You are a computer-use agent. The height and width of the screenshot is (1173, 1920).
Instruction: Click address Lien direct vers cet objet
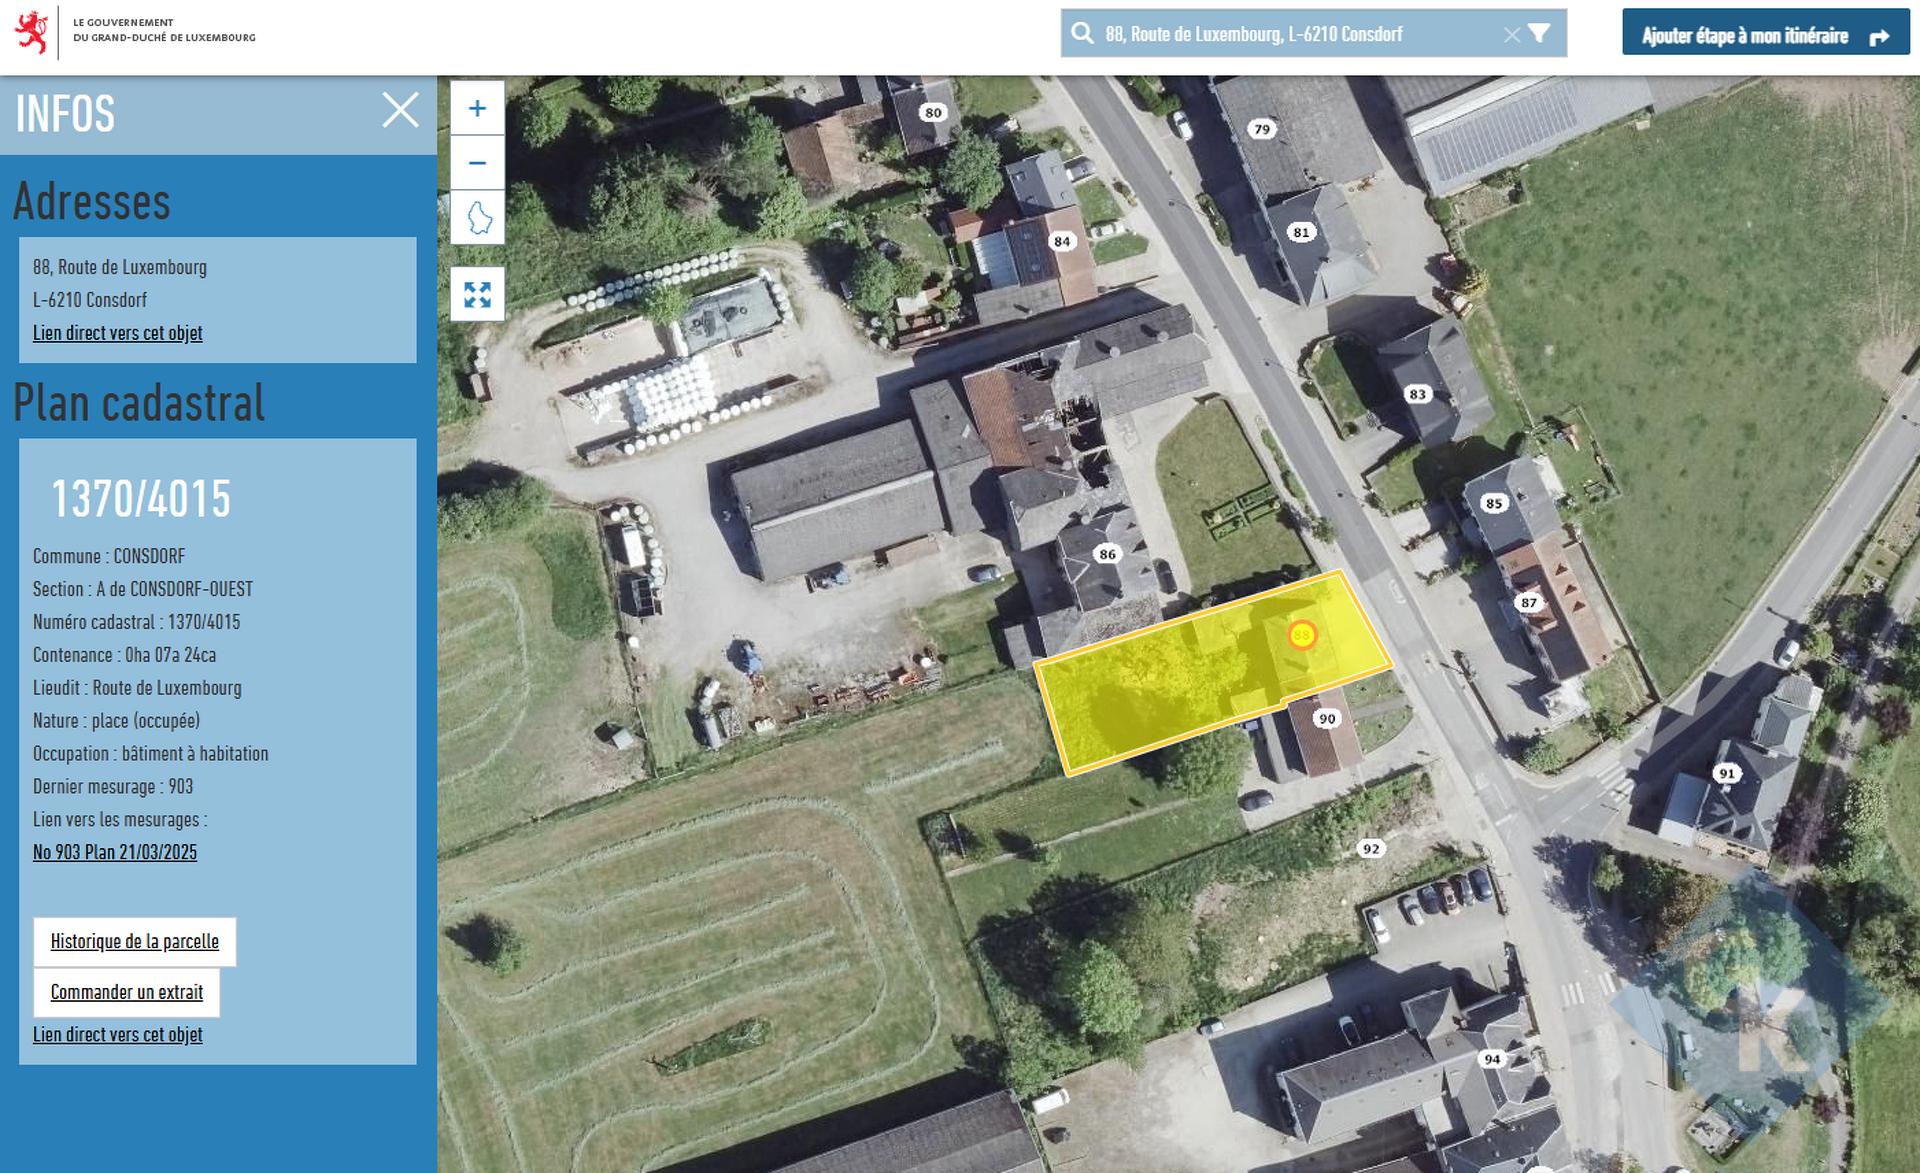[118, 333]
